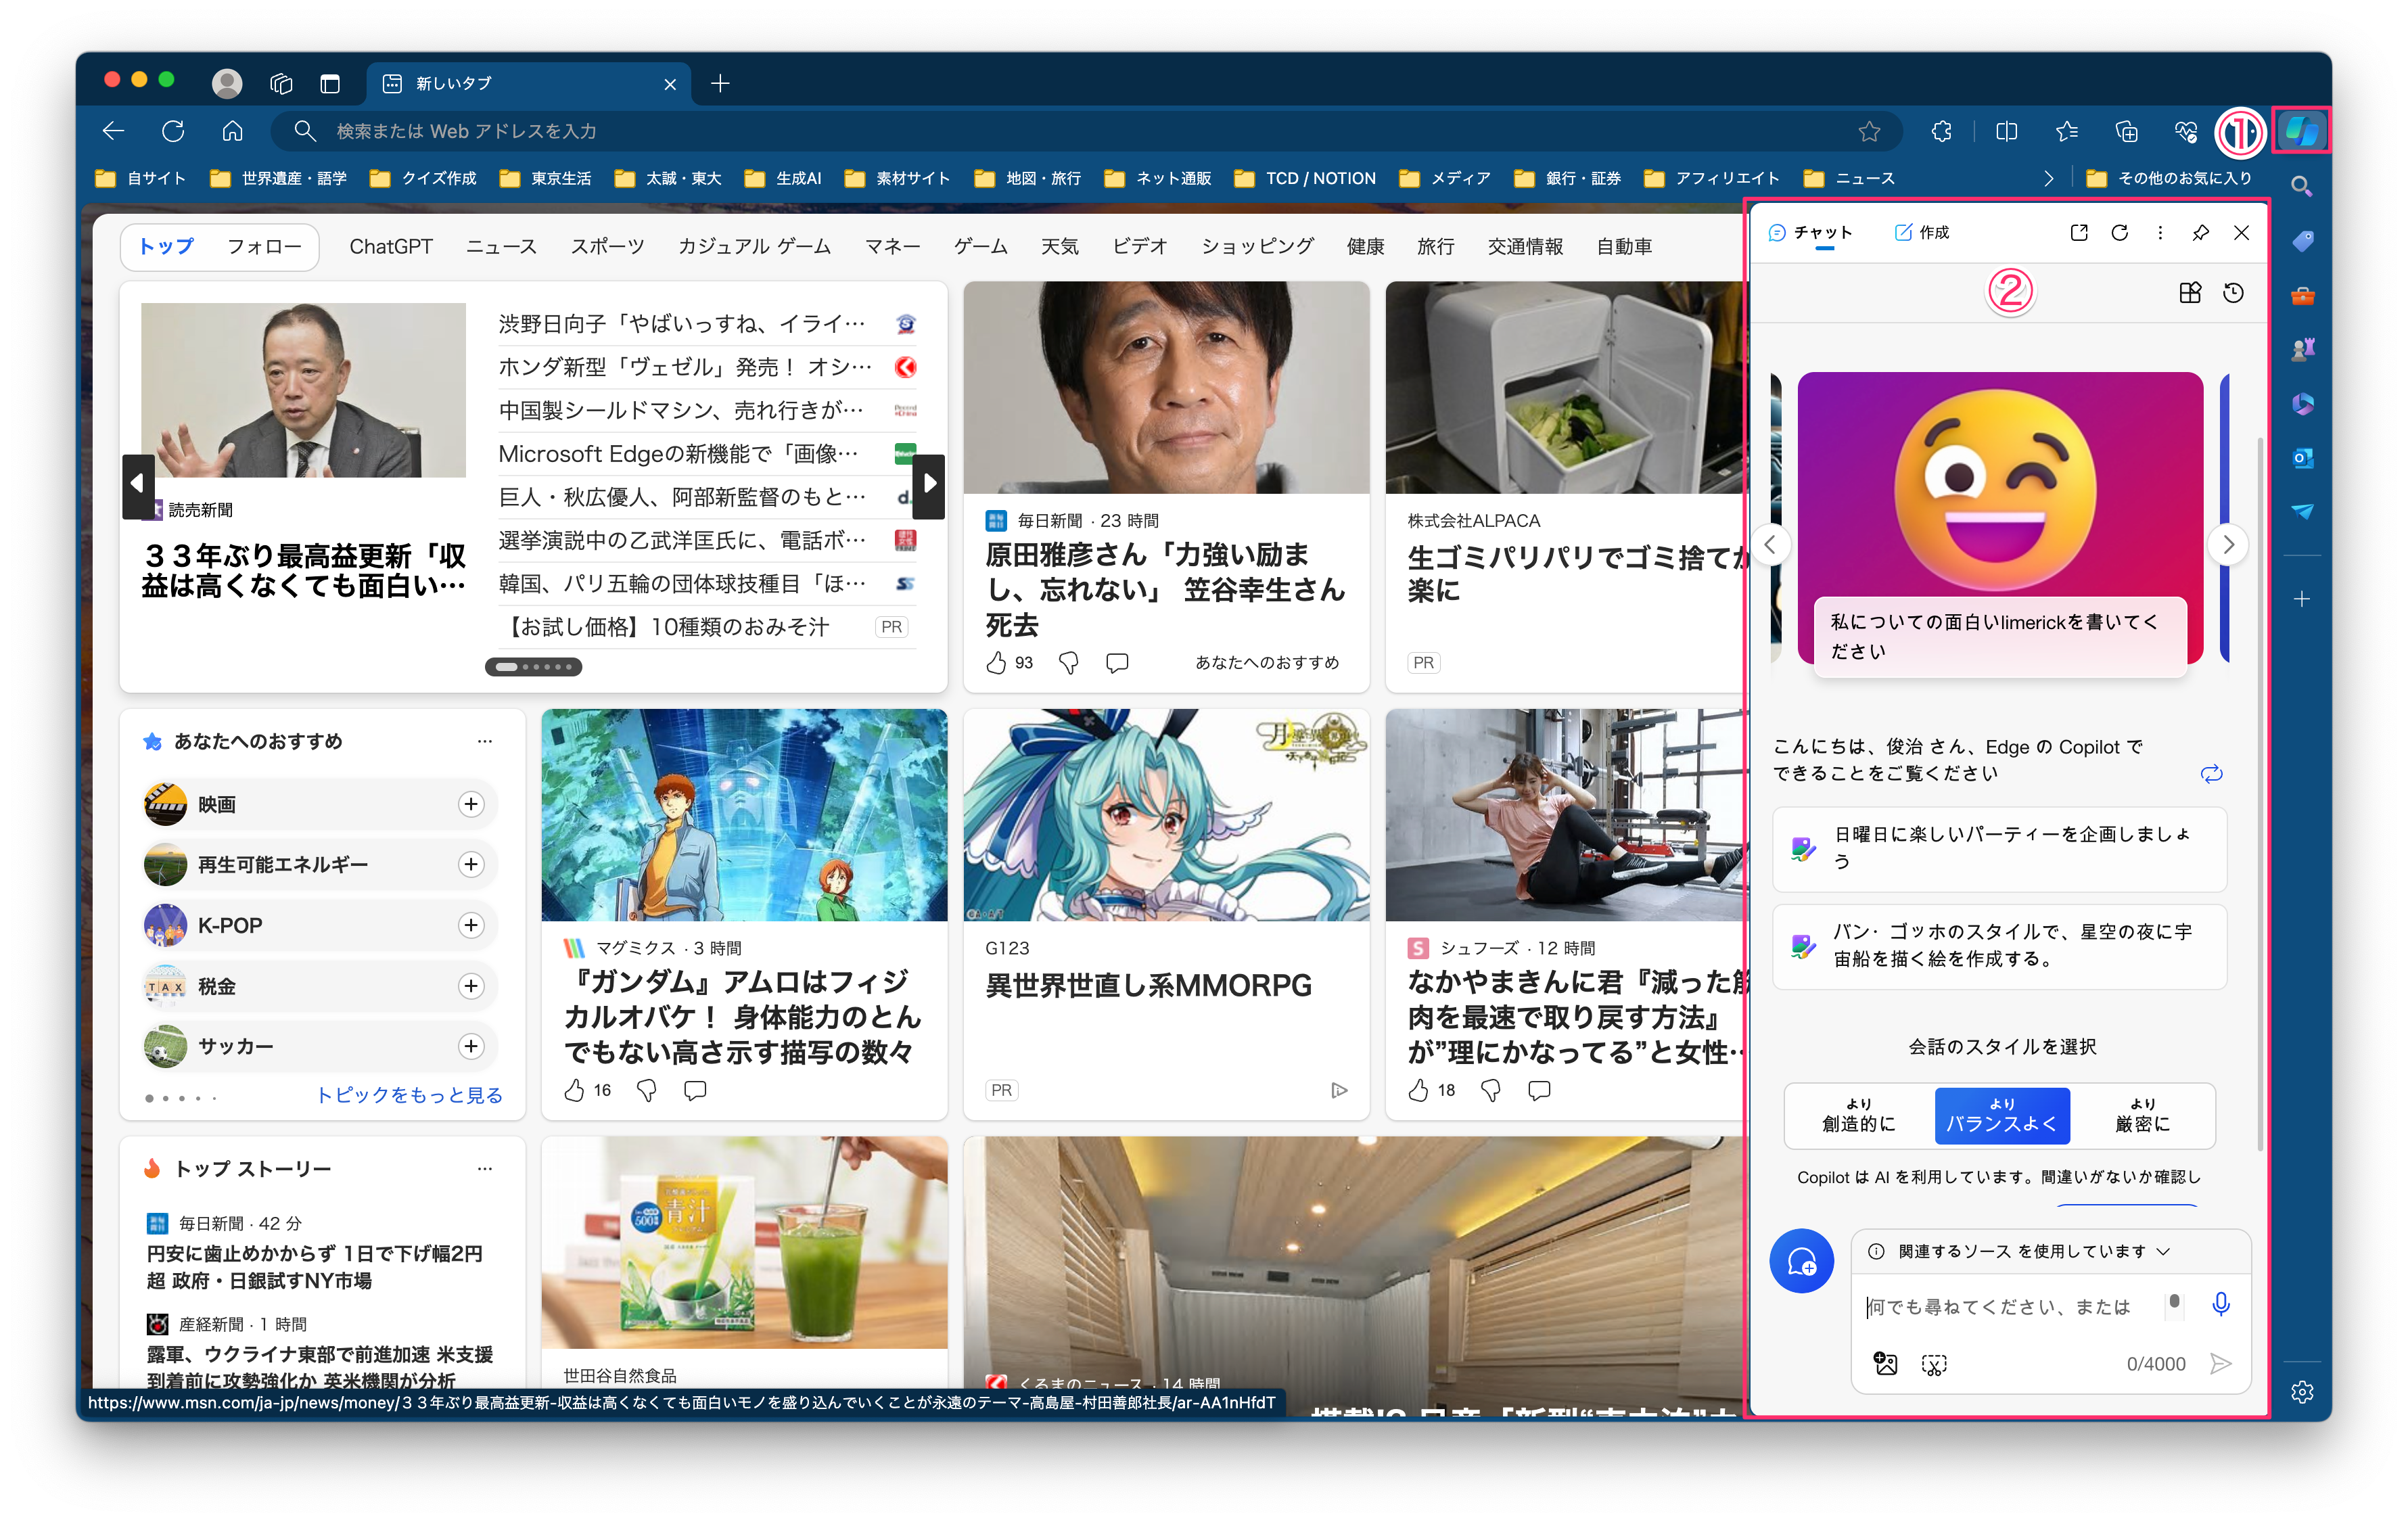Viewport: 2408px width, 1522px height.
Task: Switch to the 作成 tab in Copilot
Action: (1922, 232)
